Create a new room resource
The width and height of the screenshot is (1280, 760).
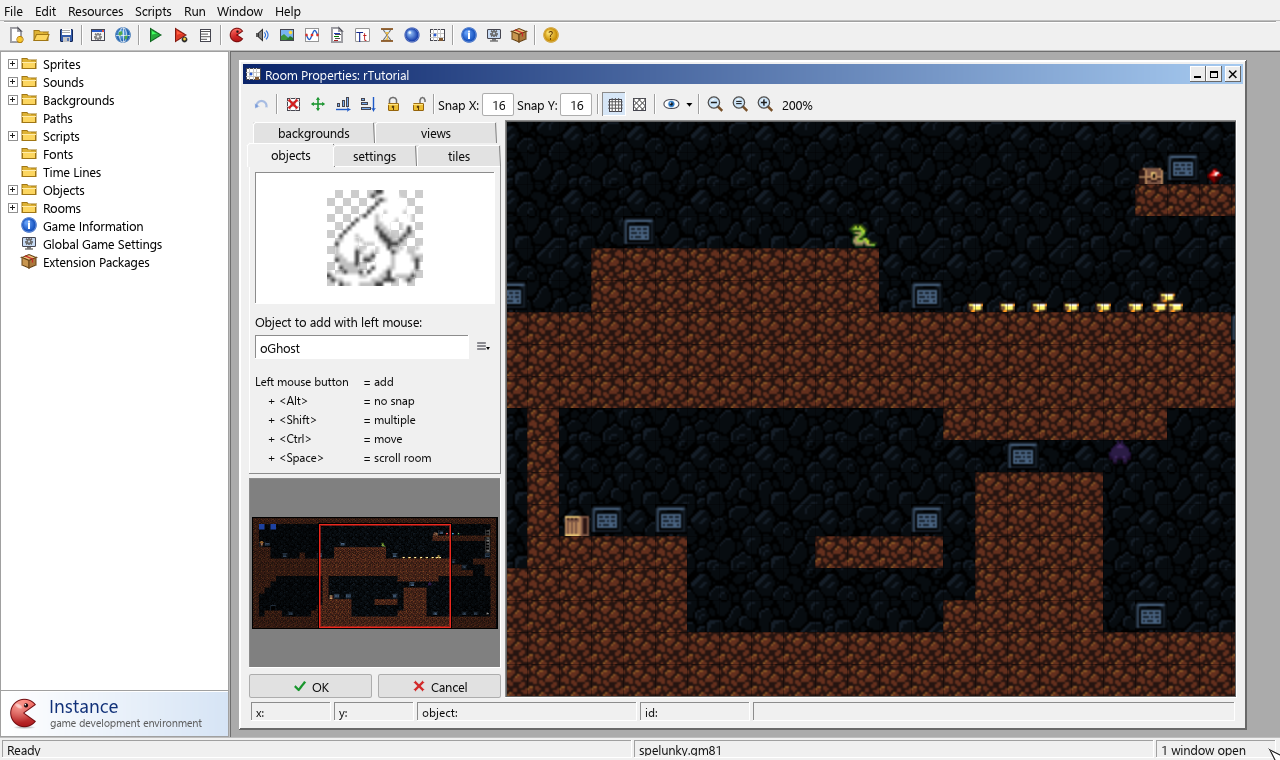[x=437, y=35]
